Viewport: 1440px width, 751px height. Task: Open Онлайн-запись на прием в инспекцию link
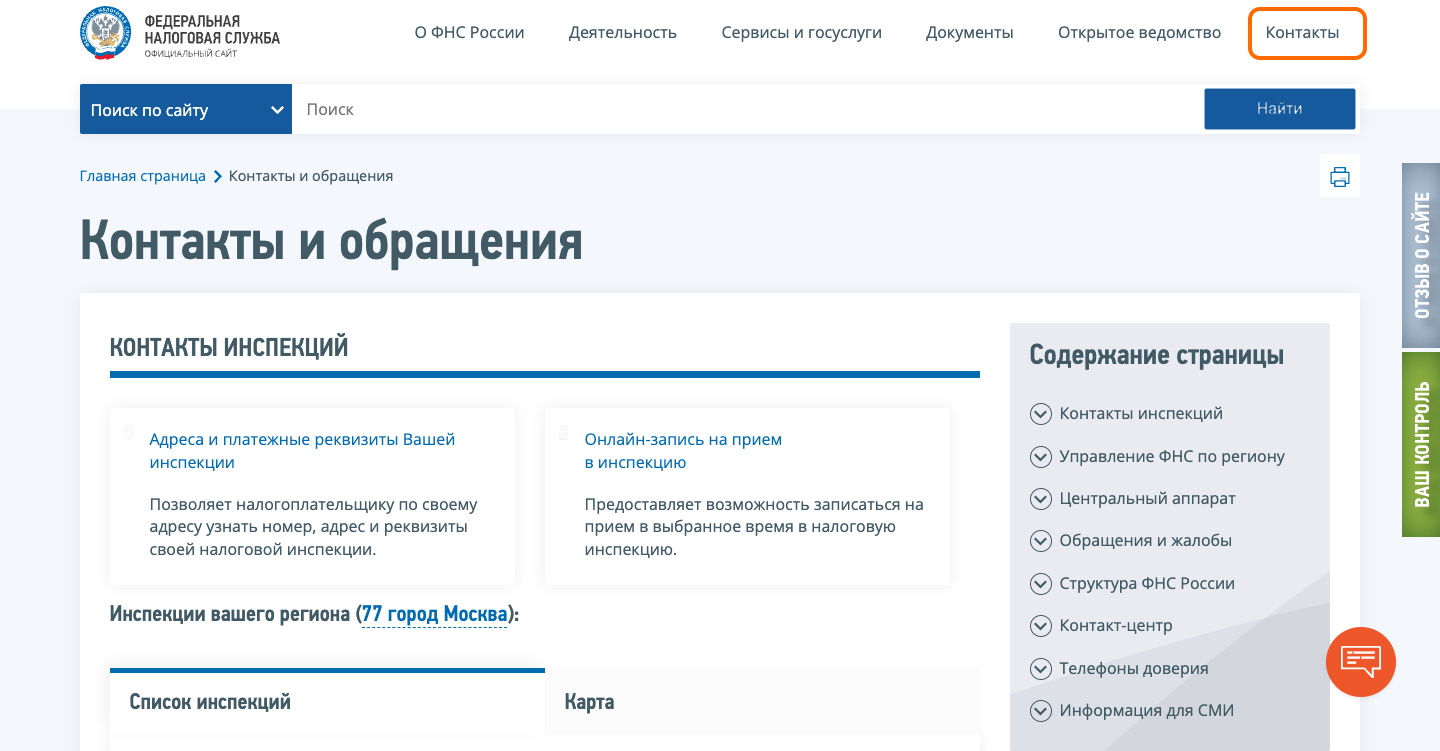683,451
